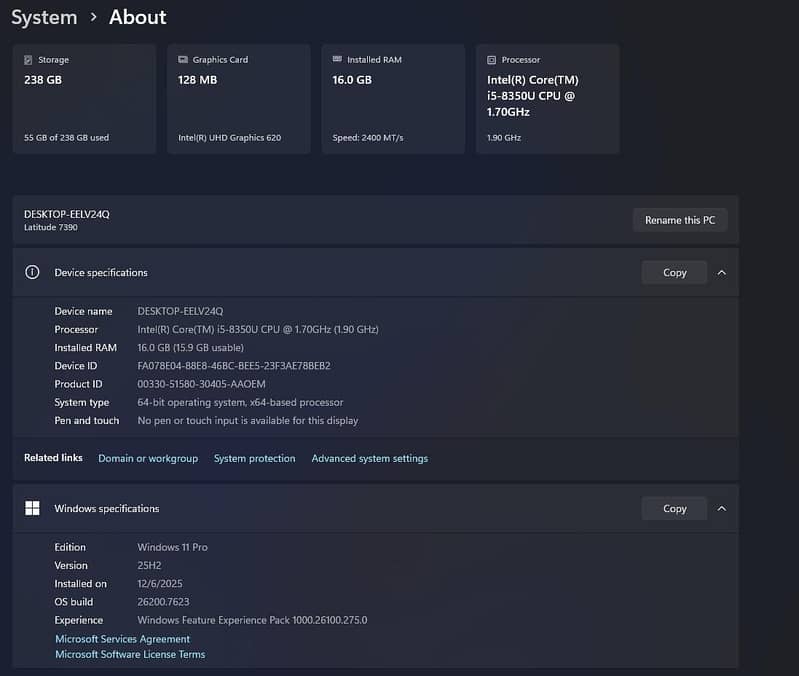The height and width of the screenshot is (676, 799).
Task: Copy the Device specifications
Action: point(674,272)
